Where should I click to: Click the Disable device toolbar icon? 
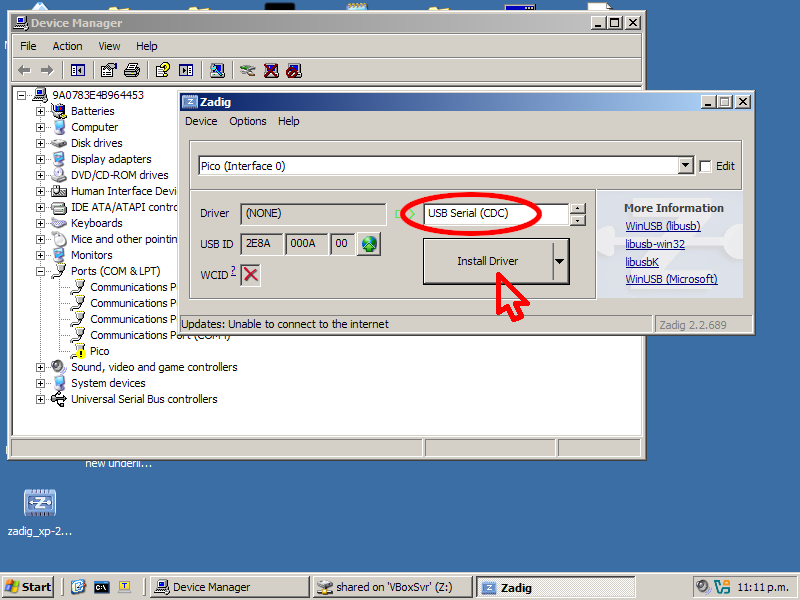tap(293, 70)
